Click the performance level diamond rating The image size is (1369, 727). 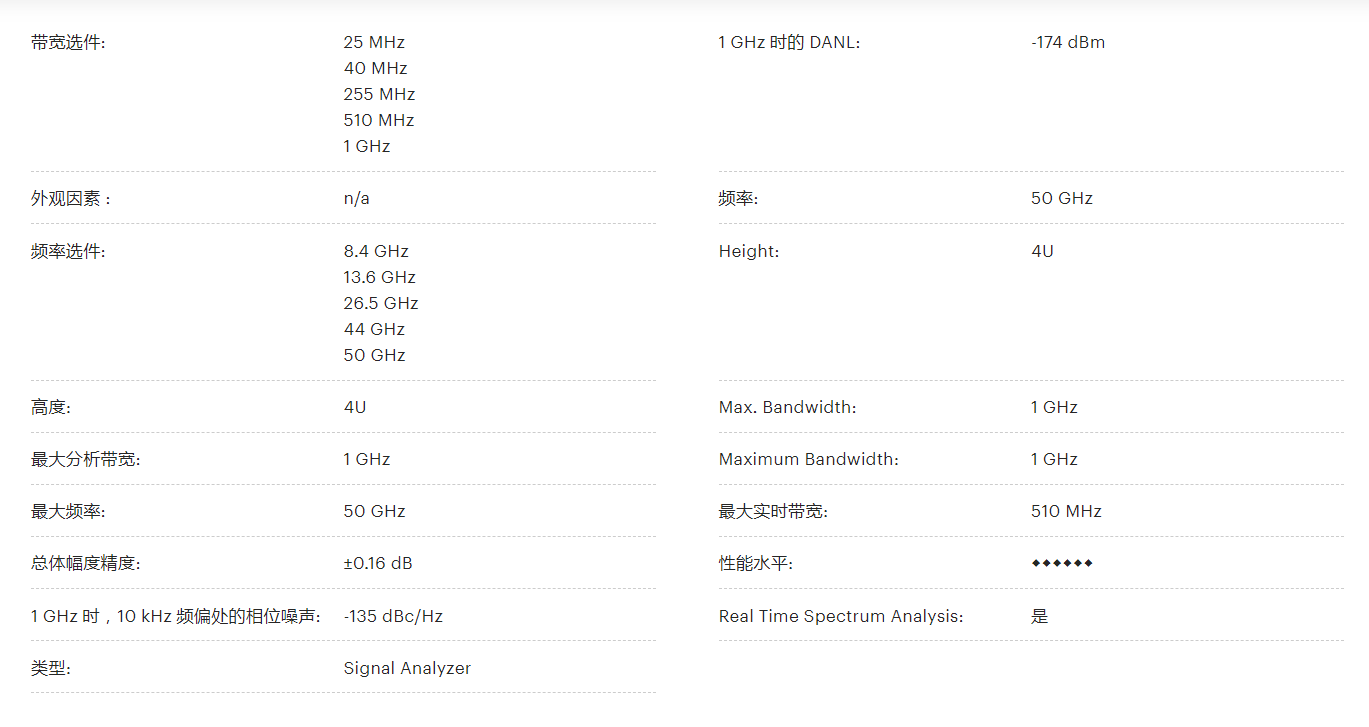click(x=1062, y=563)
